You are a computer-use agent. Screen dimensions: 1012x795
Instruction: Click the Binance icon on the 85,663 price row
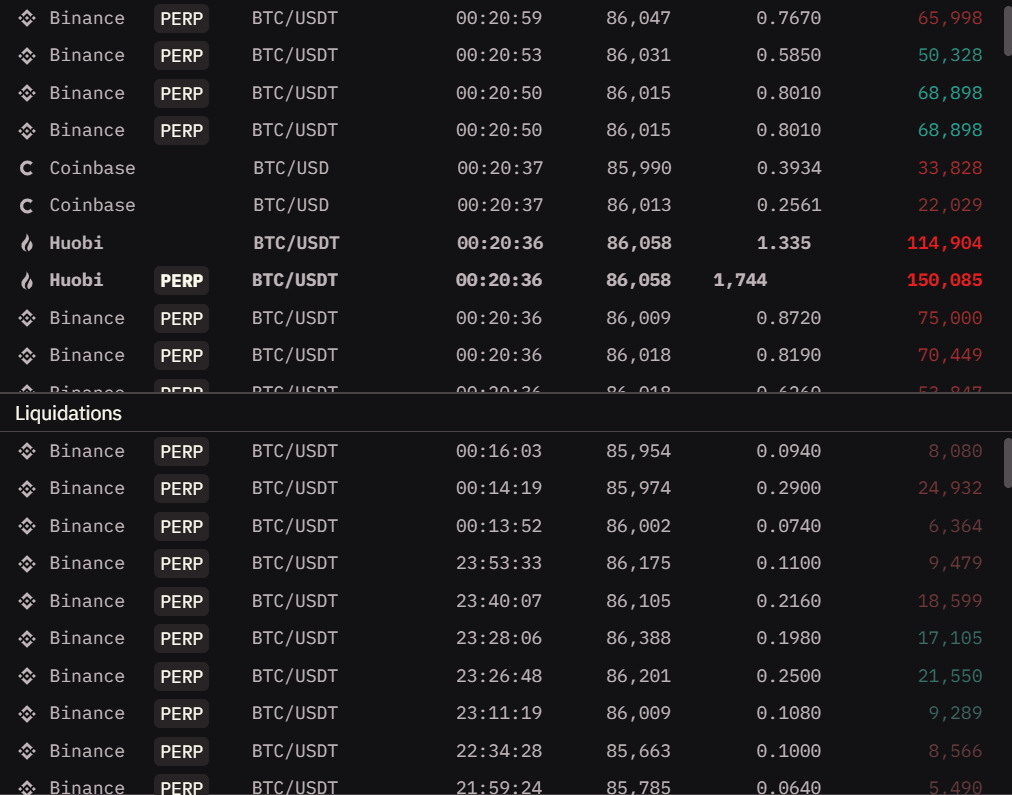[x=26, y=751]
